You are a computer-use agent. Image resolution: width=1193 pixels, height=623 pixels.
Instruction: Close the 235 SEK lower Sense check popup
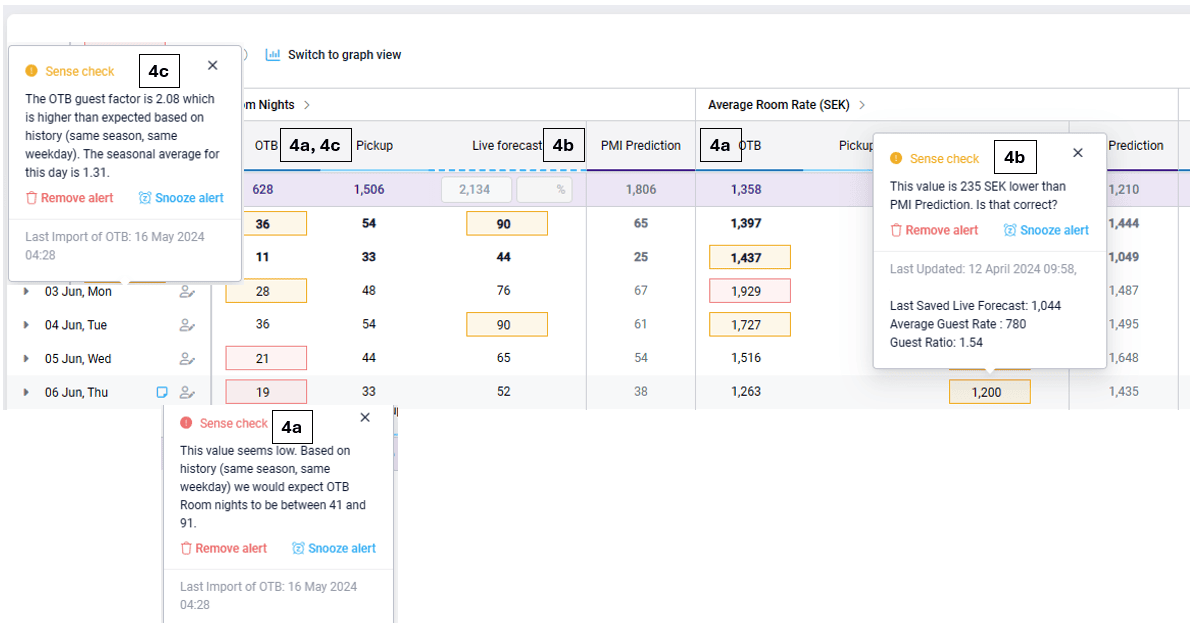(x=1077, y=153)
